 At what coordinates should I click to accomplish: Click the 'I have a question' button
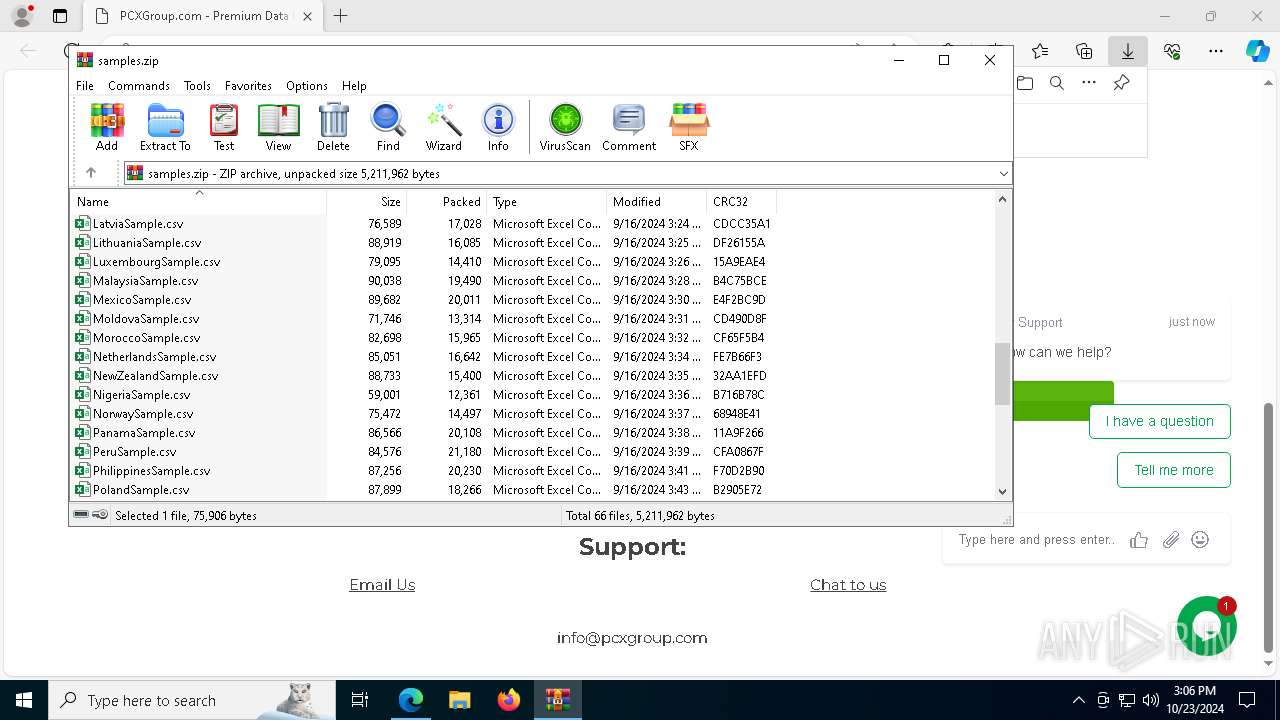coord(1160,421)
